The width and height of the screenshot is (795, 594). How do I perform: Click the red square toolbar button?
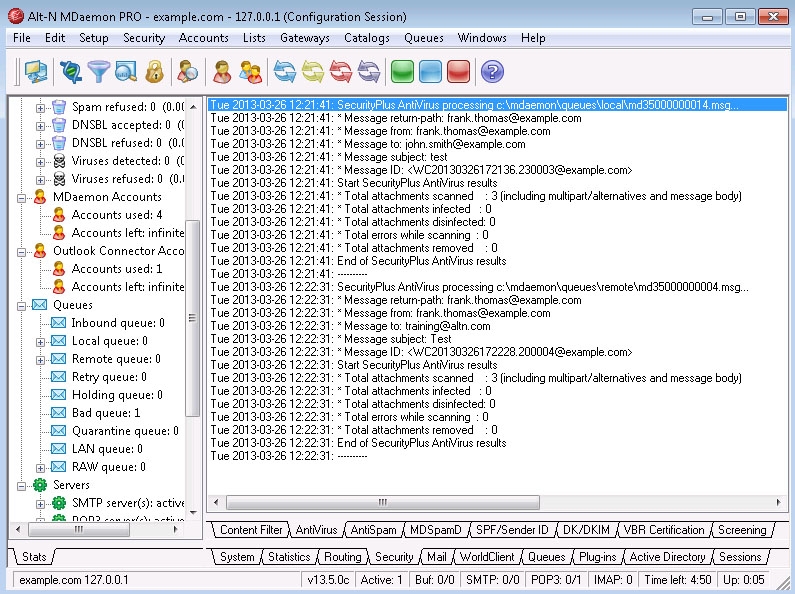(458, 71)
